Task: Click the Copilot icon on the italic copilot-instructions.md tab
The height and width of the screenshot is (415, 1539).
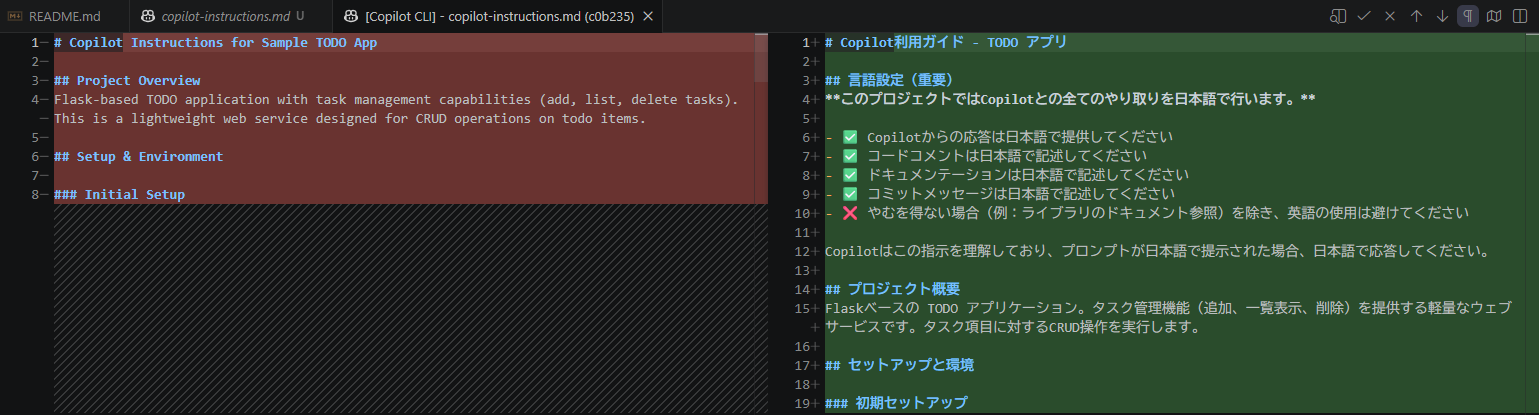Action: (148, 17)
